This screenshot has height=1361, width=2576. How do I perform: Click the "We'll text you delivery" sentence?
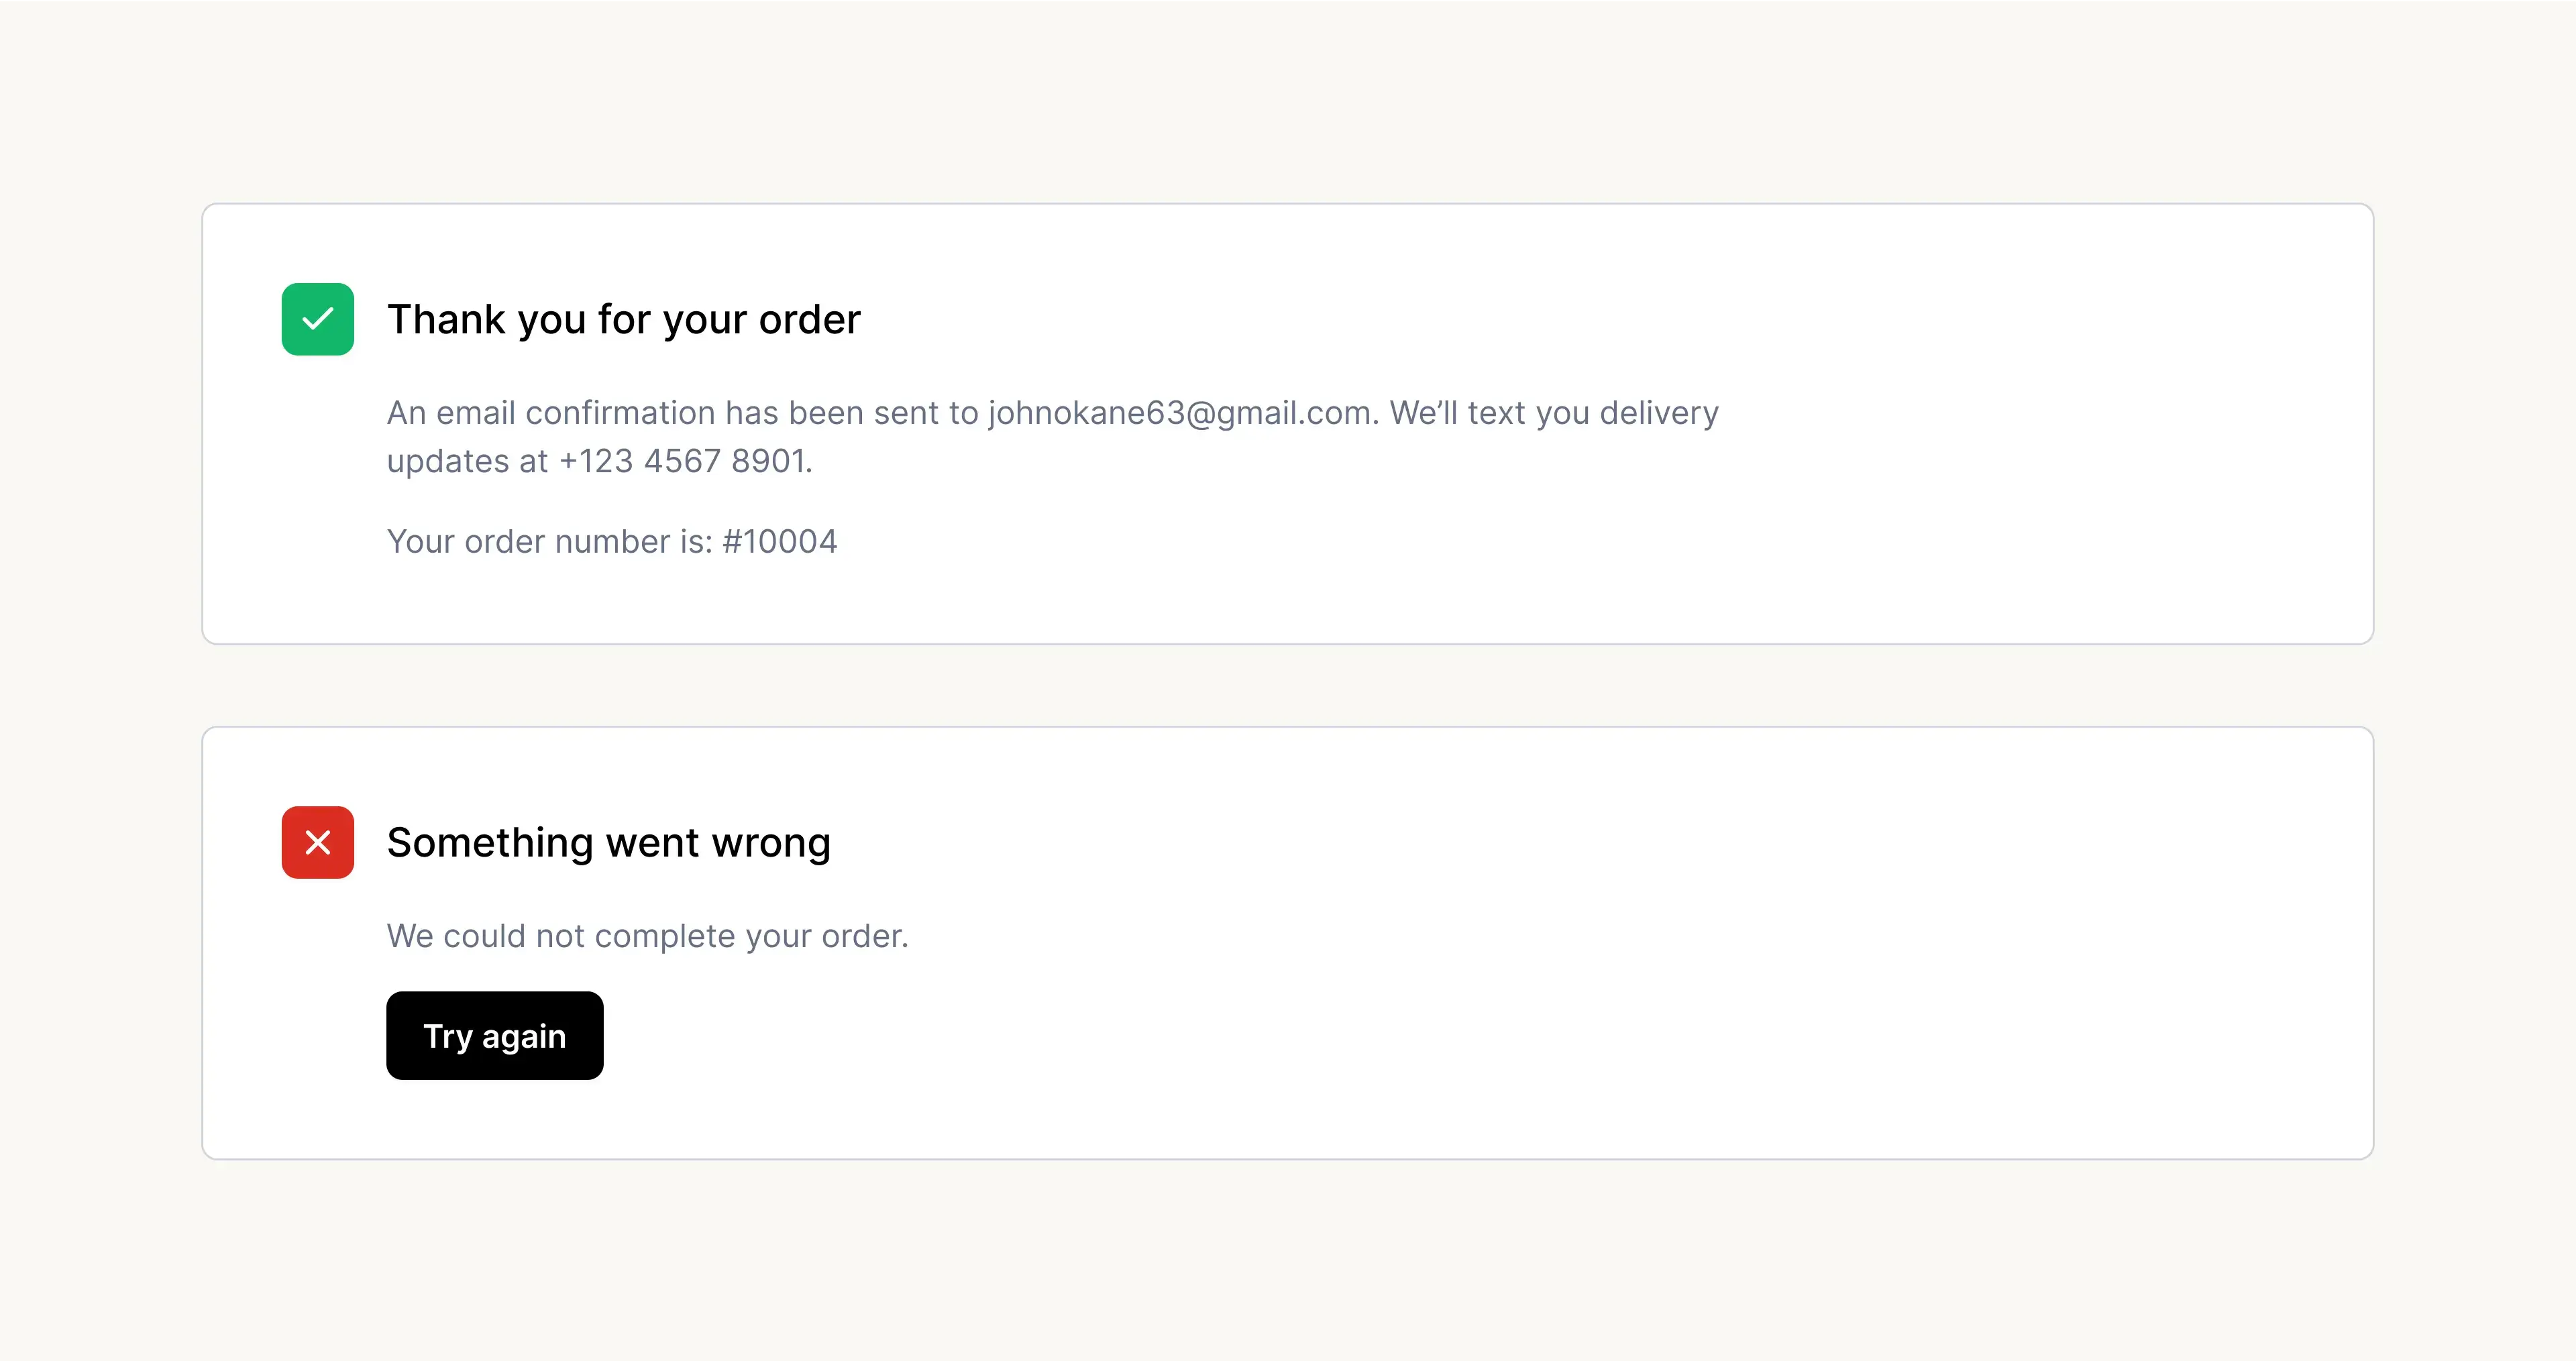(1553, 413)
